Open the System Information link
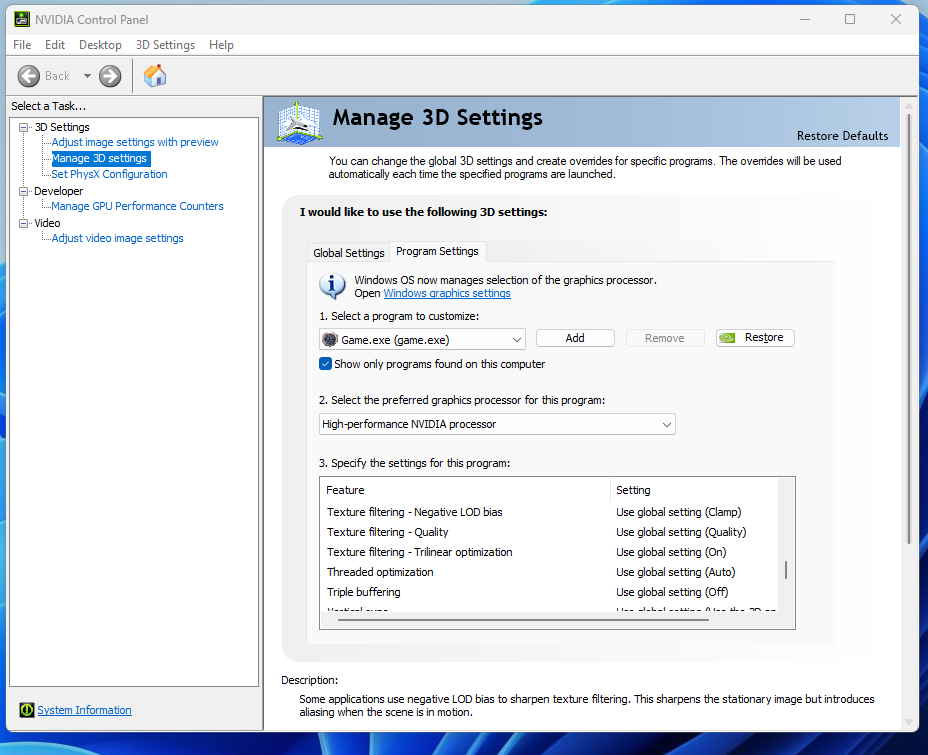928x755 pixels. pos(85,710)
